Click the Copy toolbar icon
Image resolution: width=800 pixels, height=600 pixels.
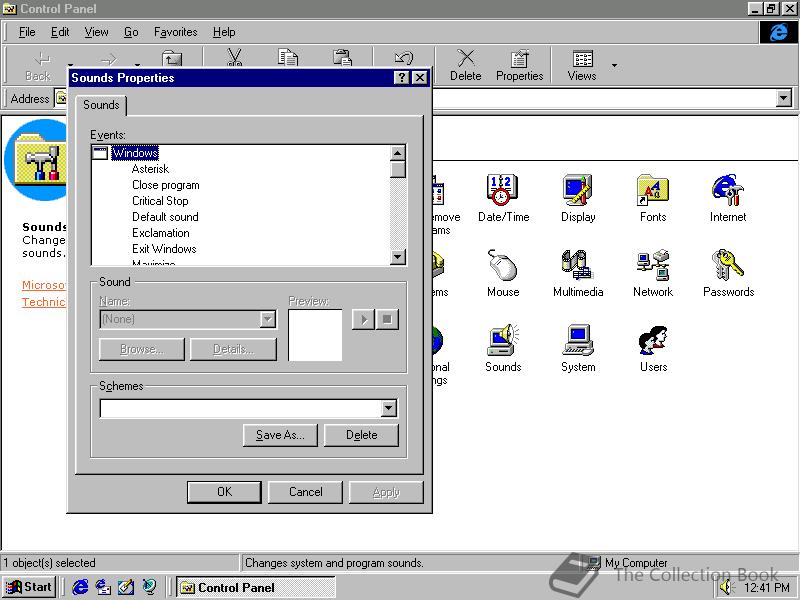tap(288, 58)
